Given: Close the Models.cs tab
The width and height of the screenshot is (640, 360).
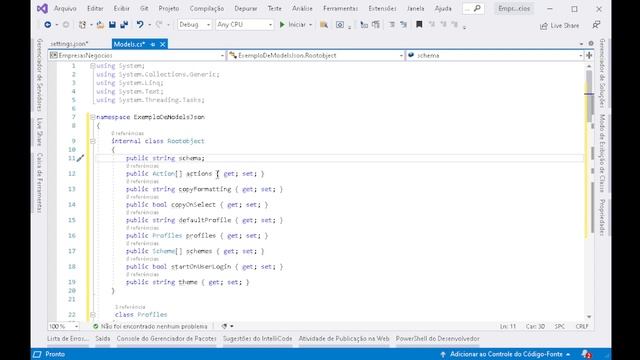Looking at the screenshot, I should (x=162, y=44).
